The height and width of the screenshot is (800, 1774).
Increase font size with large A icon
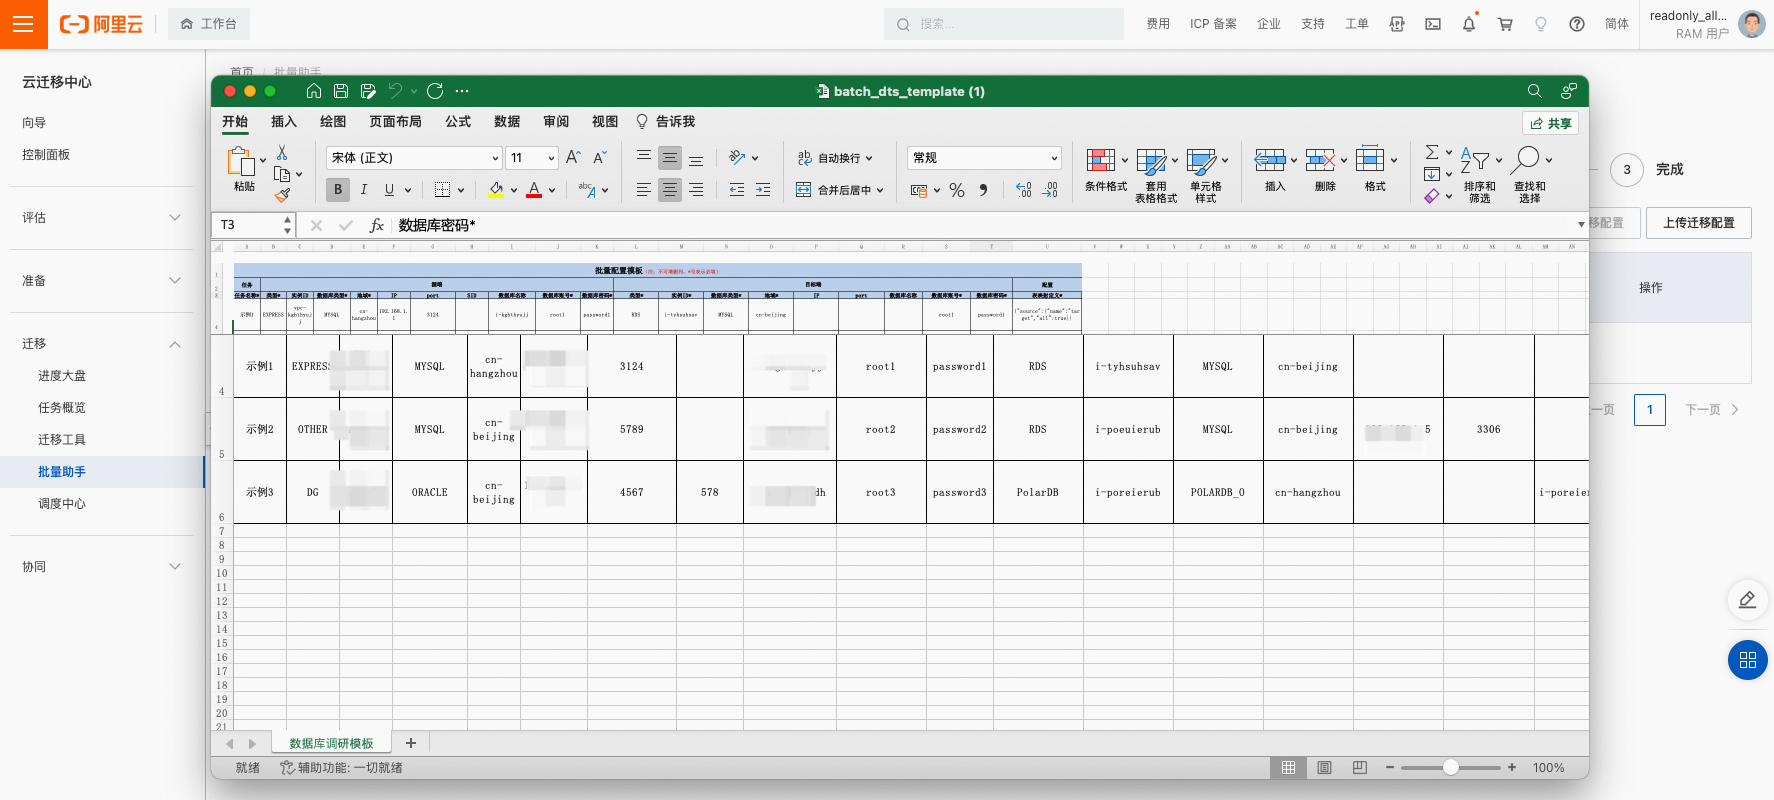point(573,157)
